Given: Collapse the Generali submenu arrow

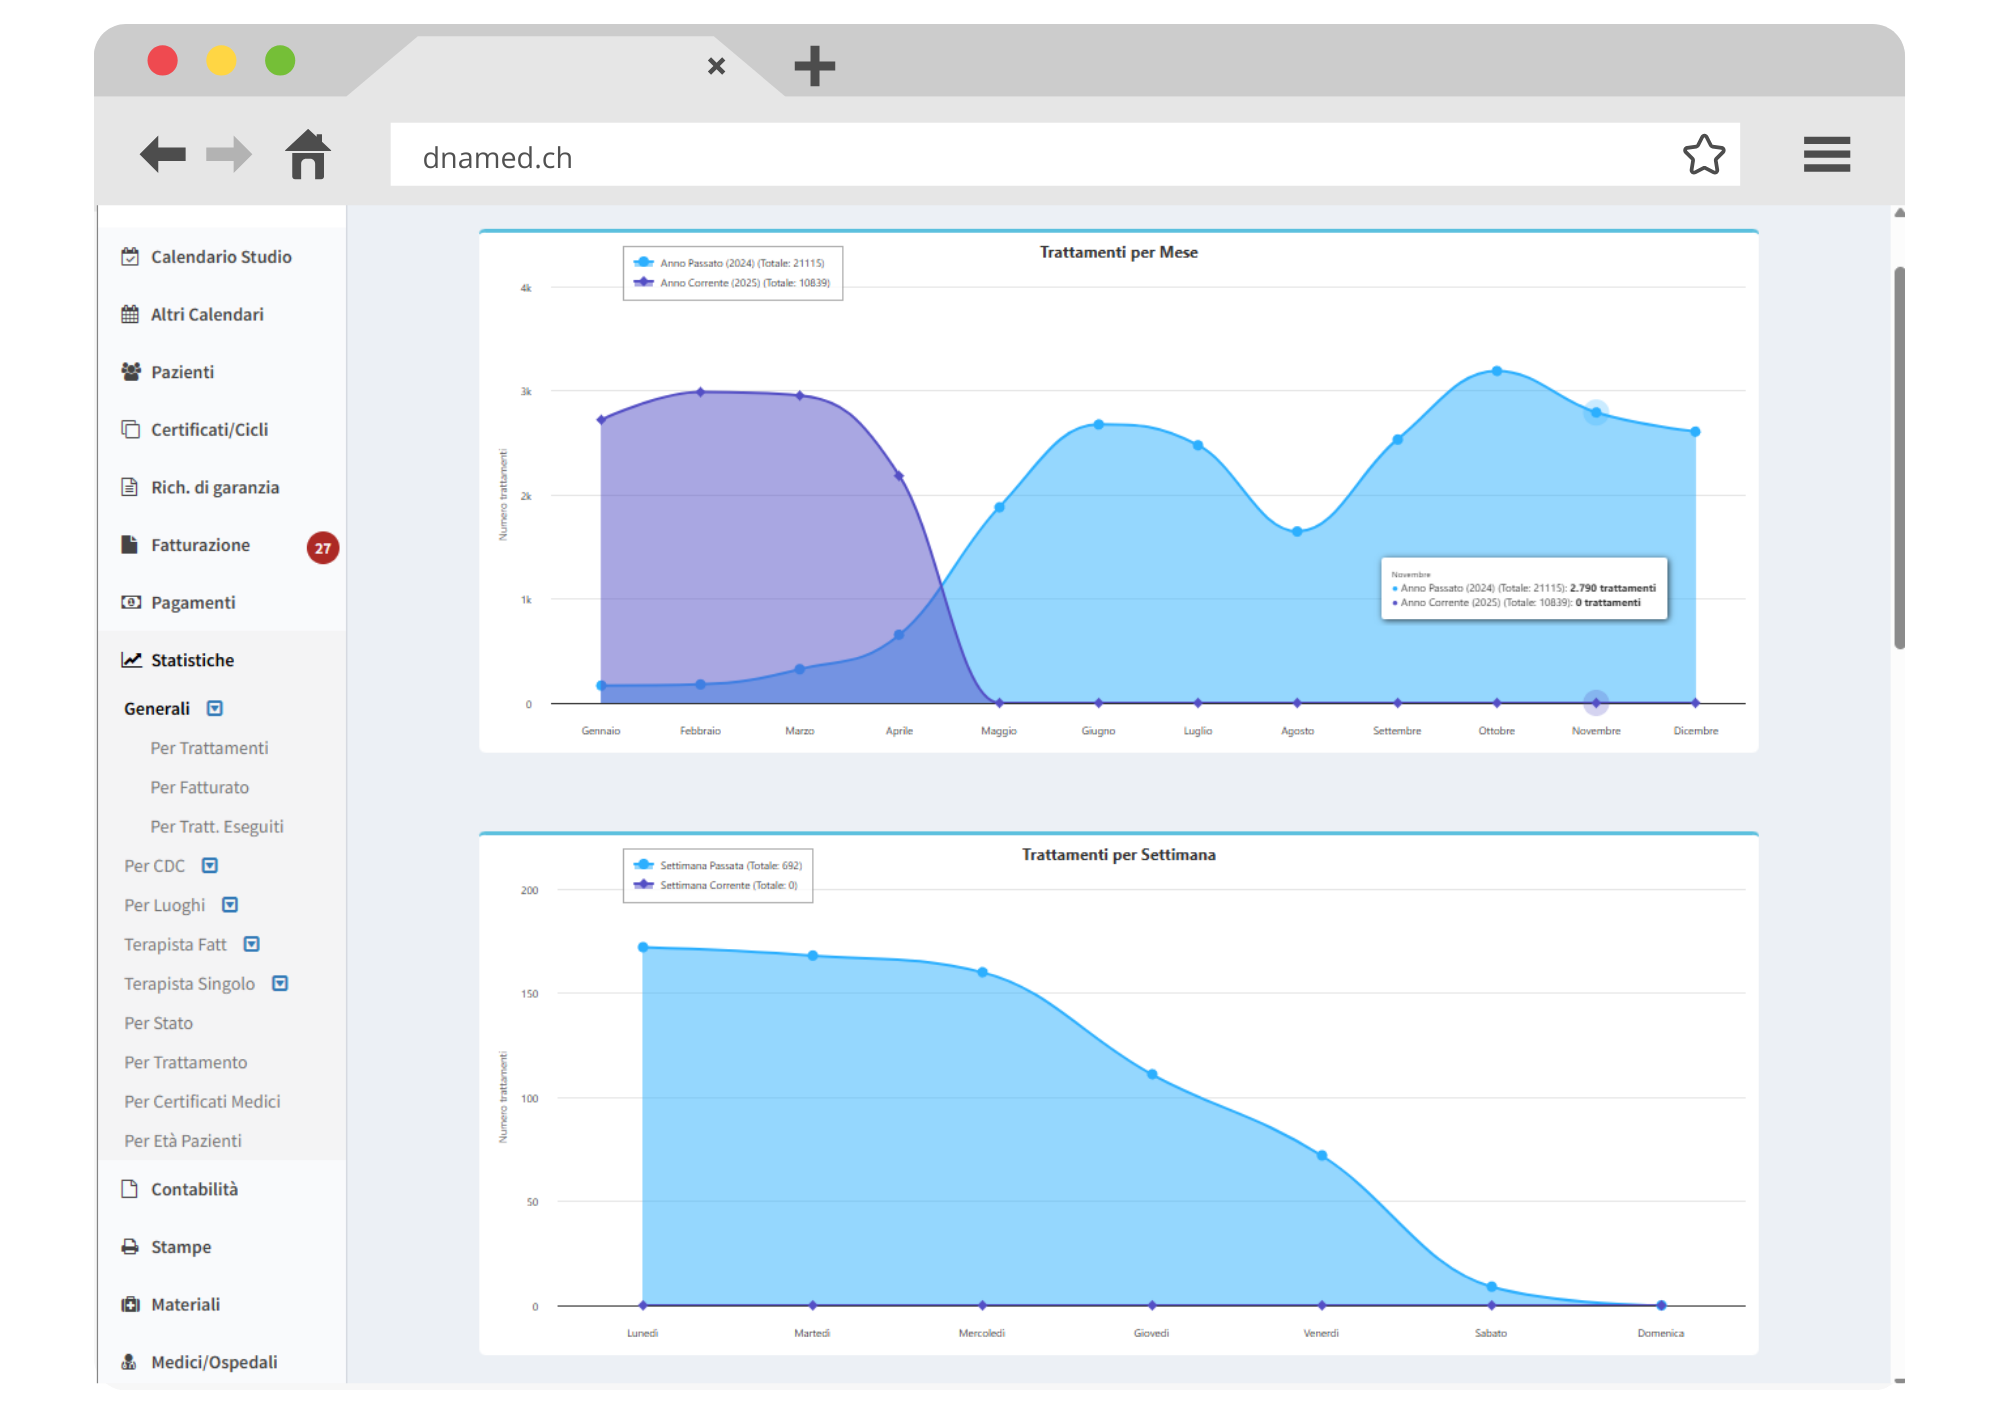Looking at the screenshot, I should click(215, 709).
